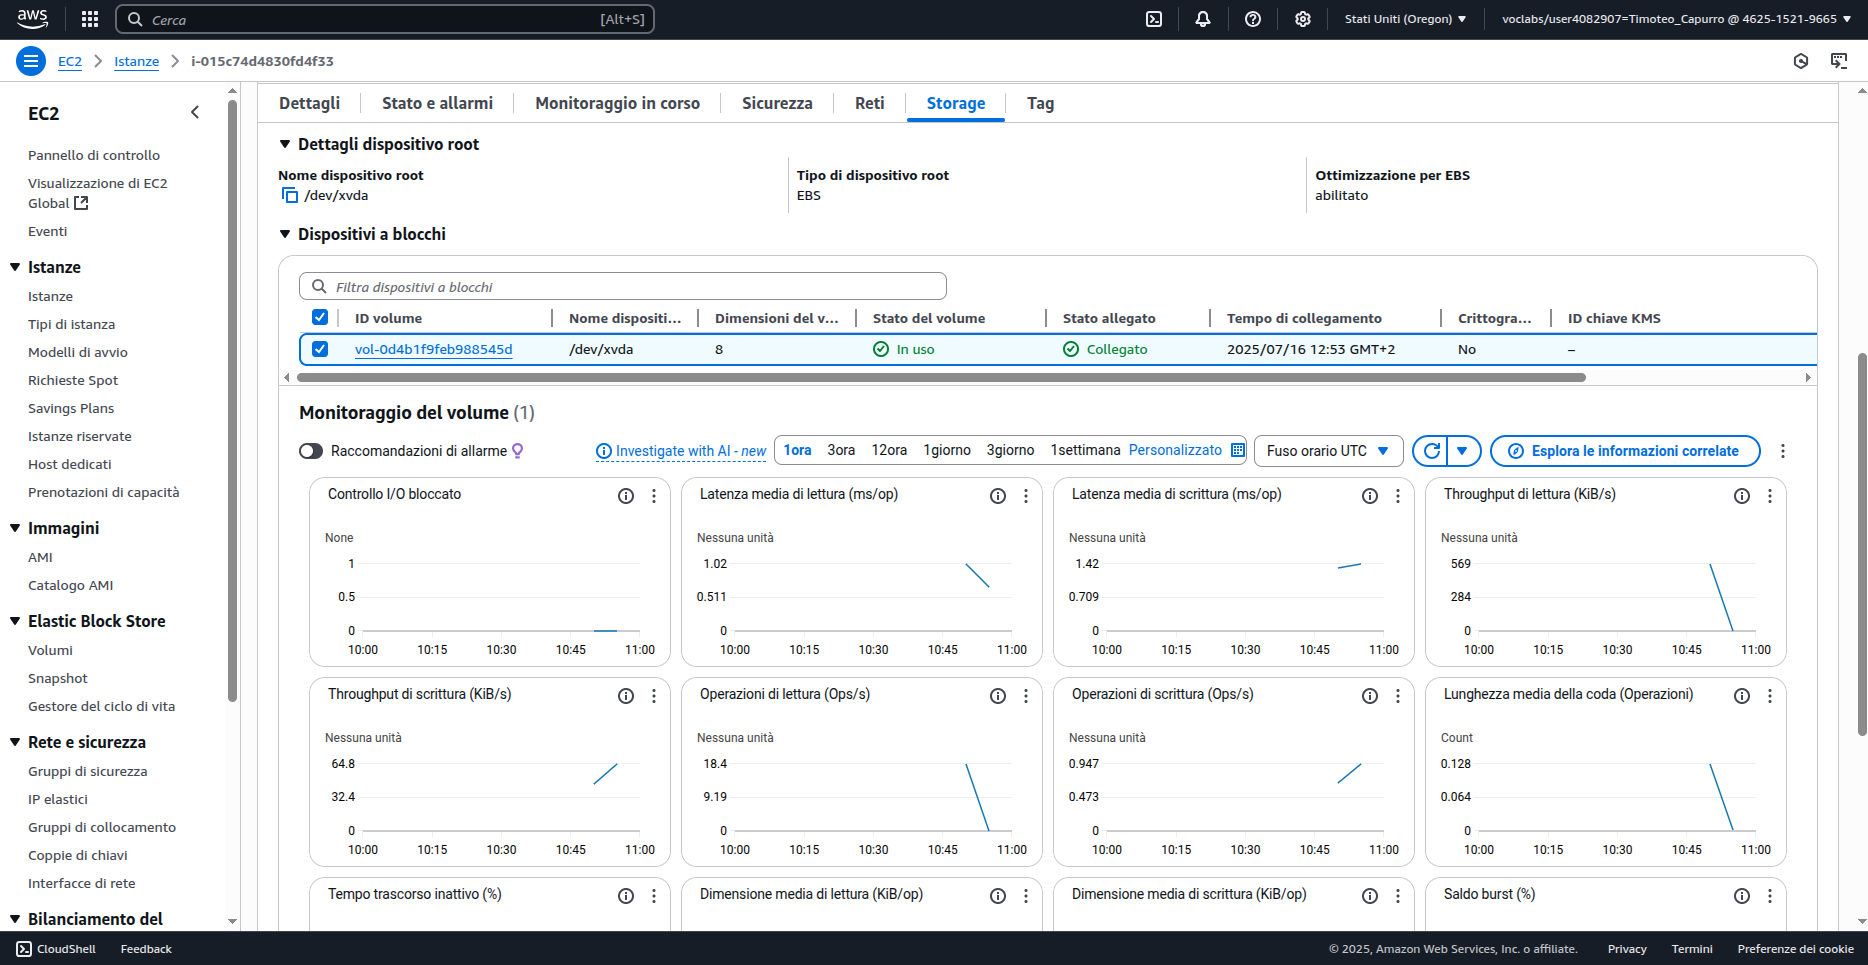Click Feedback in the footer
The image size is (1868, 965).
coord(146,949)
